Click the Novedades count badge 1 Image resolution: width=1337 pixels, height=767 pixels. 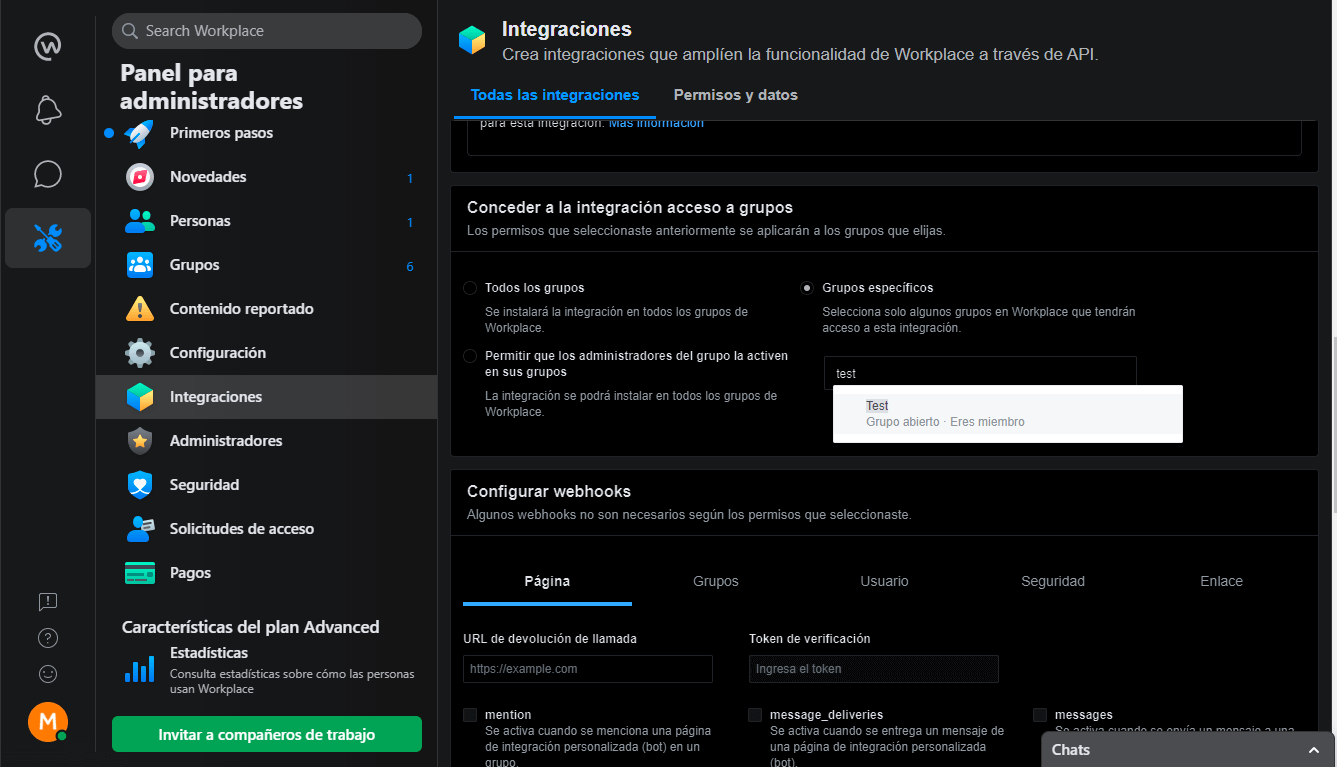tap(410, 179)
